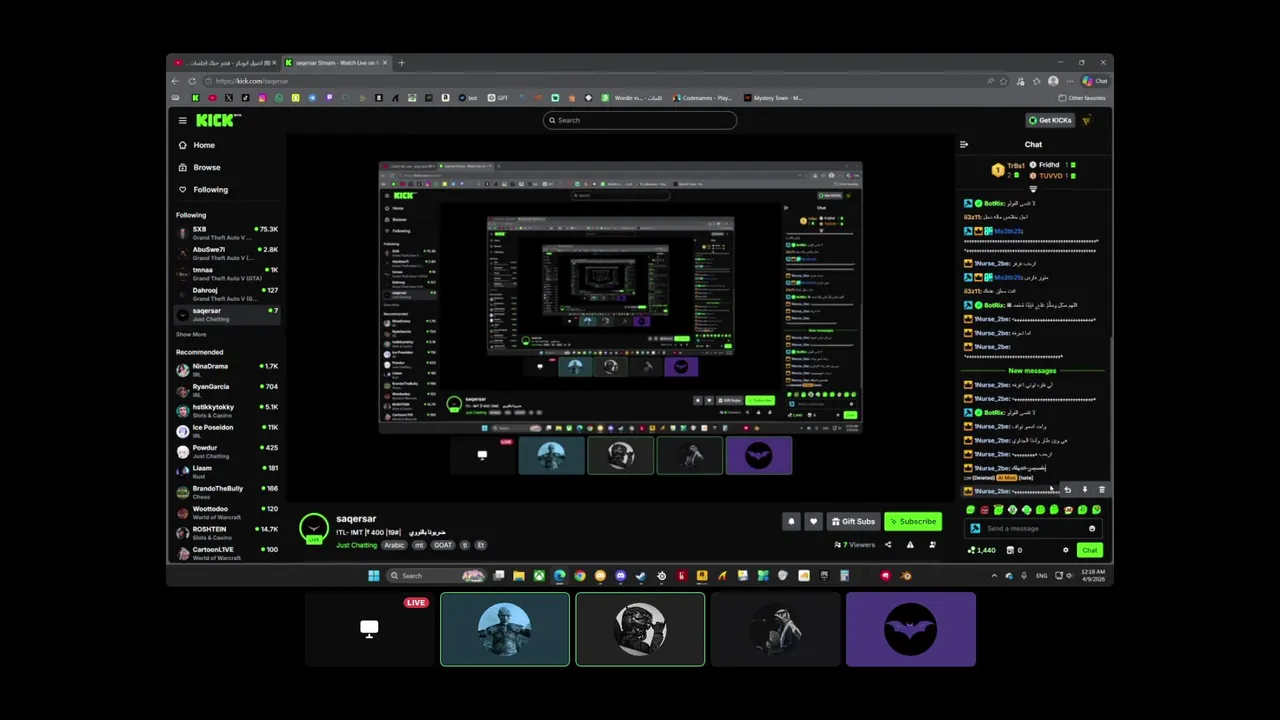
Task: Click the heart follow button
Action: 813,521
